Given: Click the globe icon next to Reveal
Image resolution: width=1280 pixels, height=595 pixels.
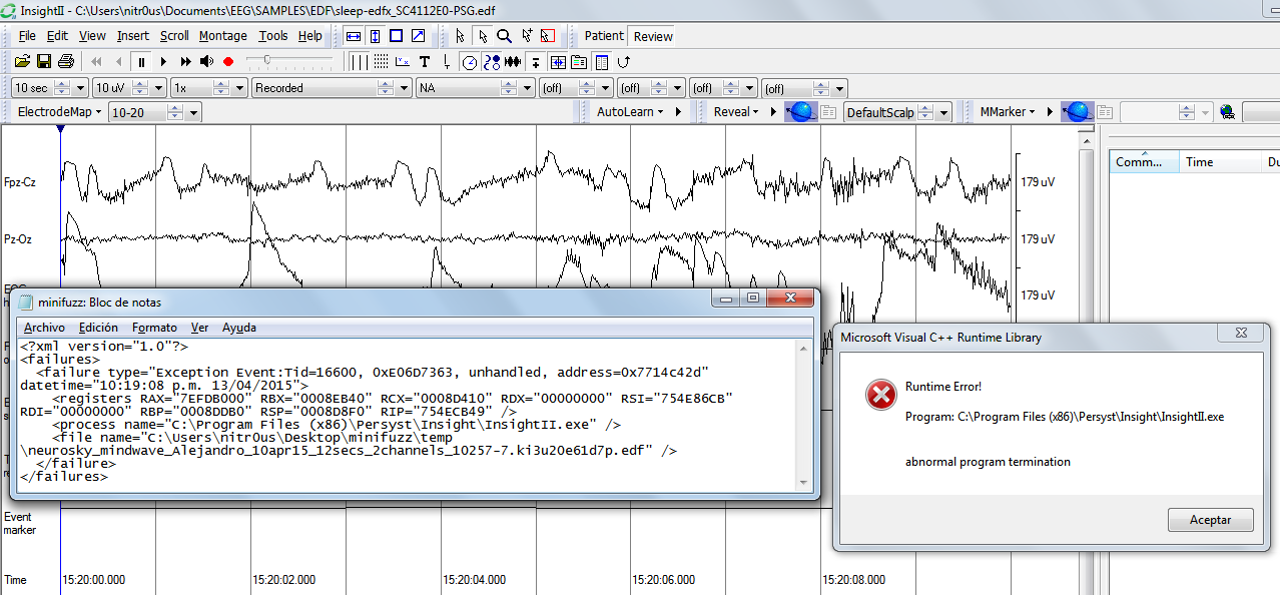Looking at the screenshot, I should point(802,112).
